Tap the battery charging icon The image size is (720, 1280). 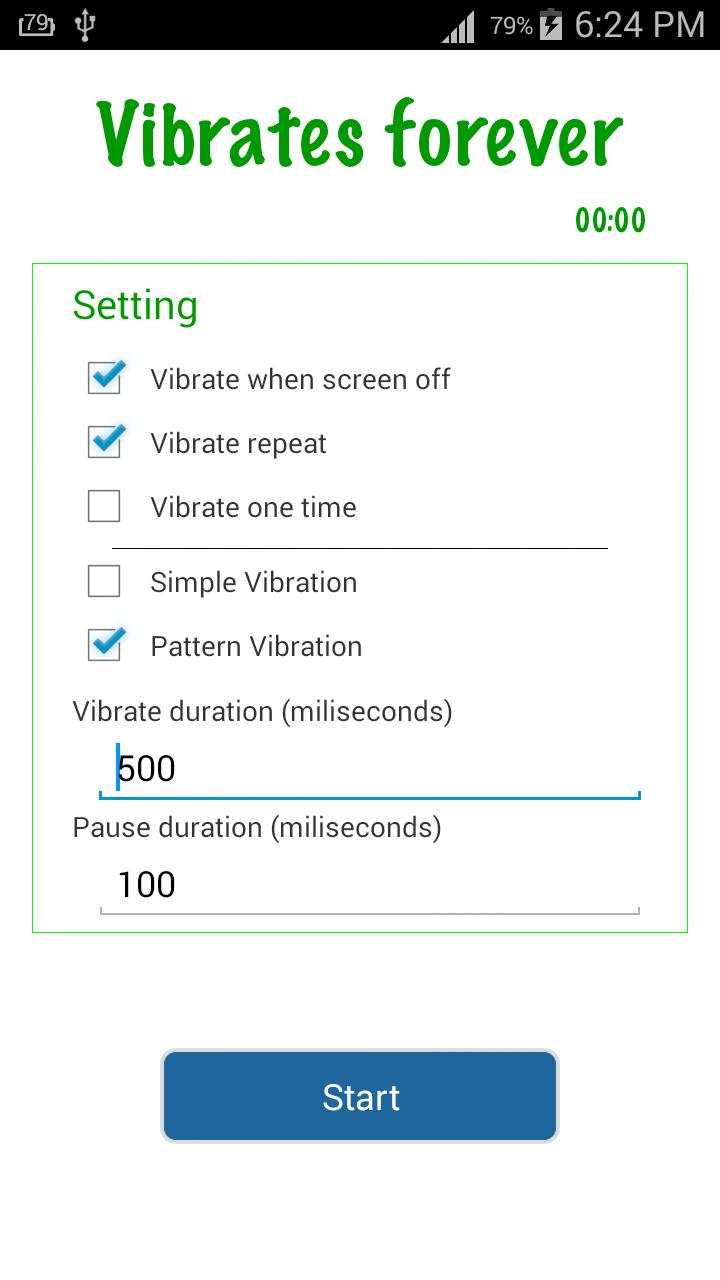pos(550,24)
